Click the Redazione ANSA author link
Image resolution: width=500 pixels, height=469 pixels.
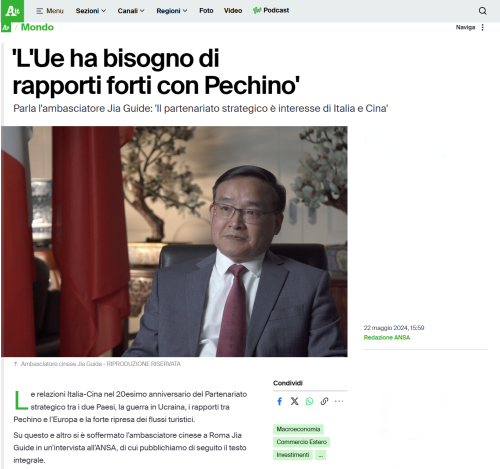(387, 338)
